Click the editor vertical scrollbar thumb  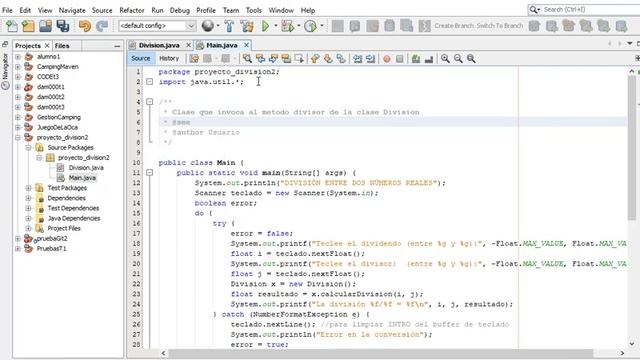pyautogui.click(x=631, y=147)
